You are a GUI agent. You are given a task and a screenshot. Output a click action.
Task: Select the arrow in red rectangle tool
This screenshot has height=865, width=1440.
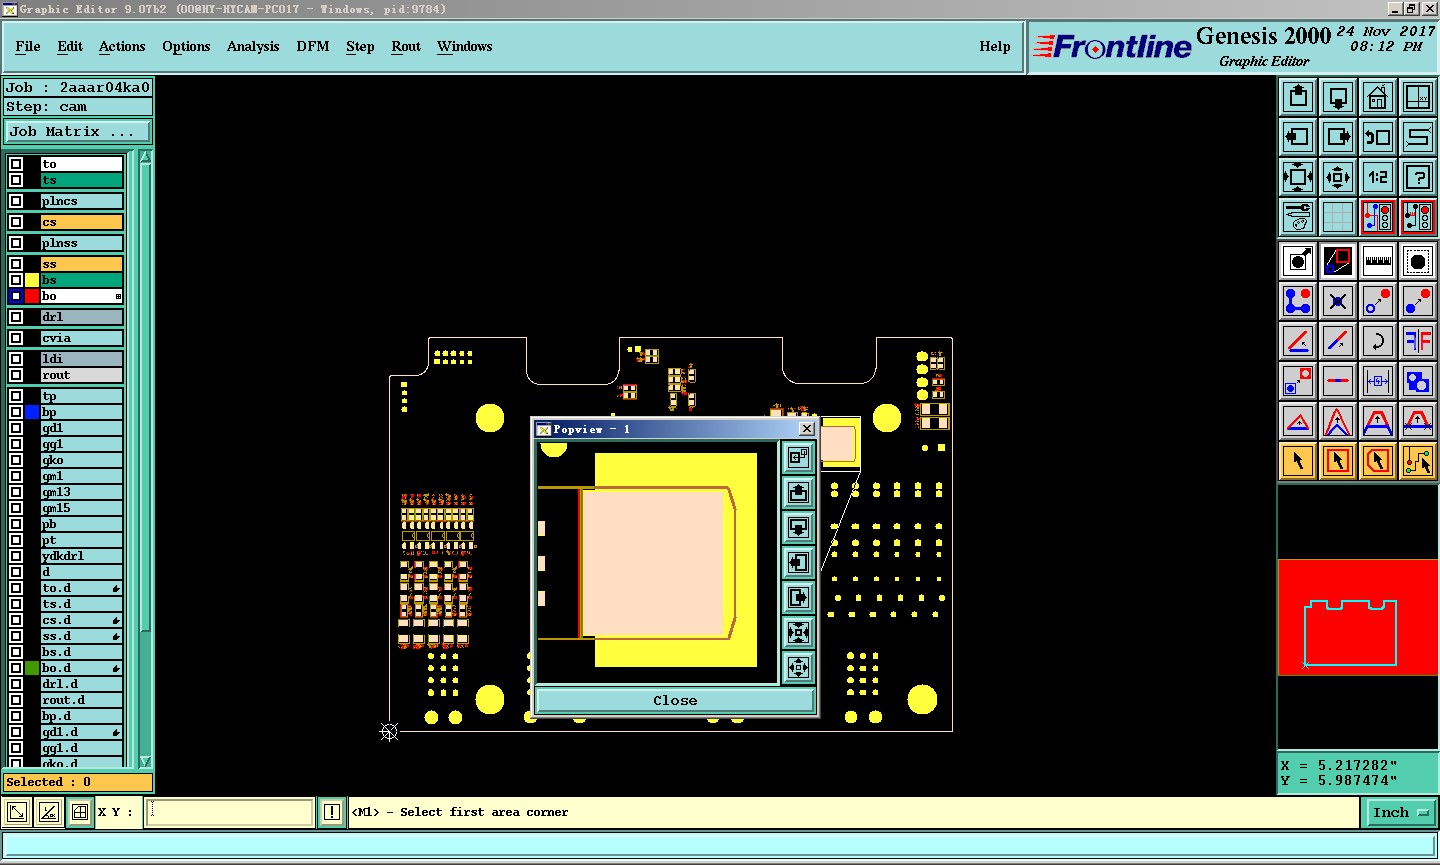tap(1338, 461)
